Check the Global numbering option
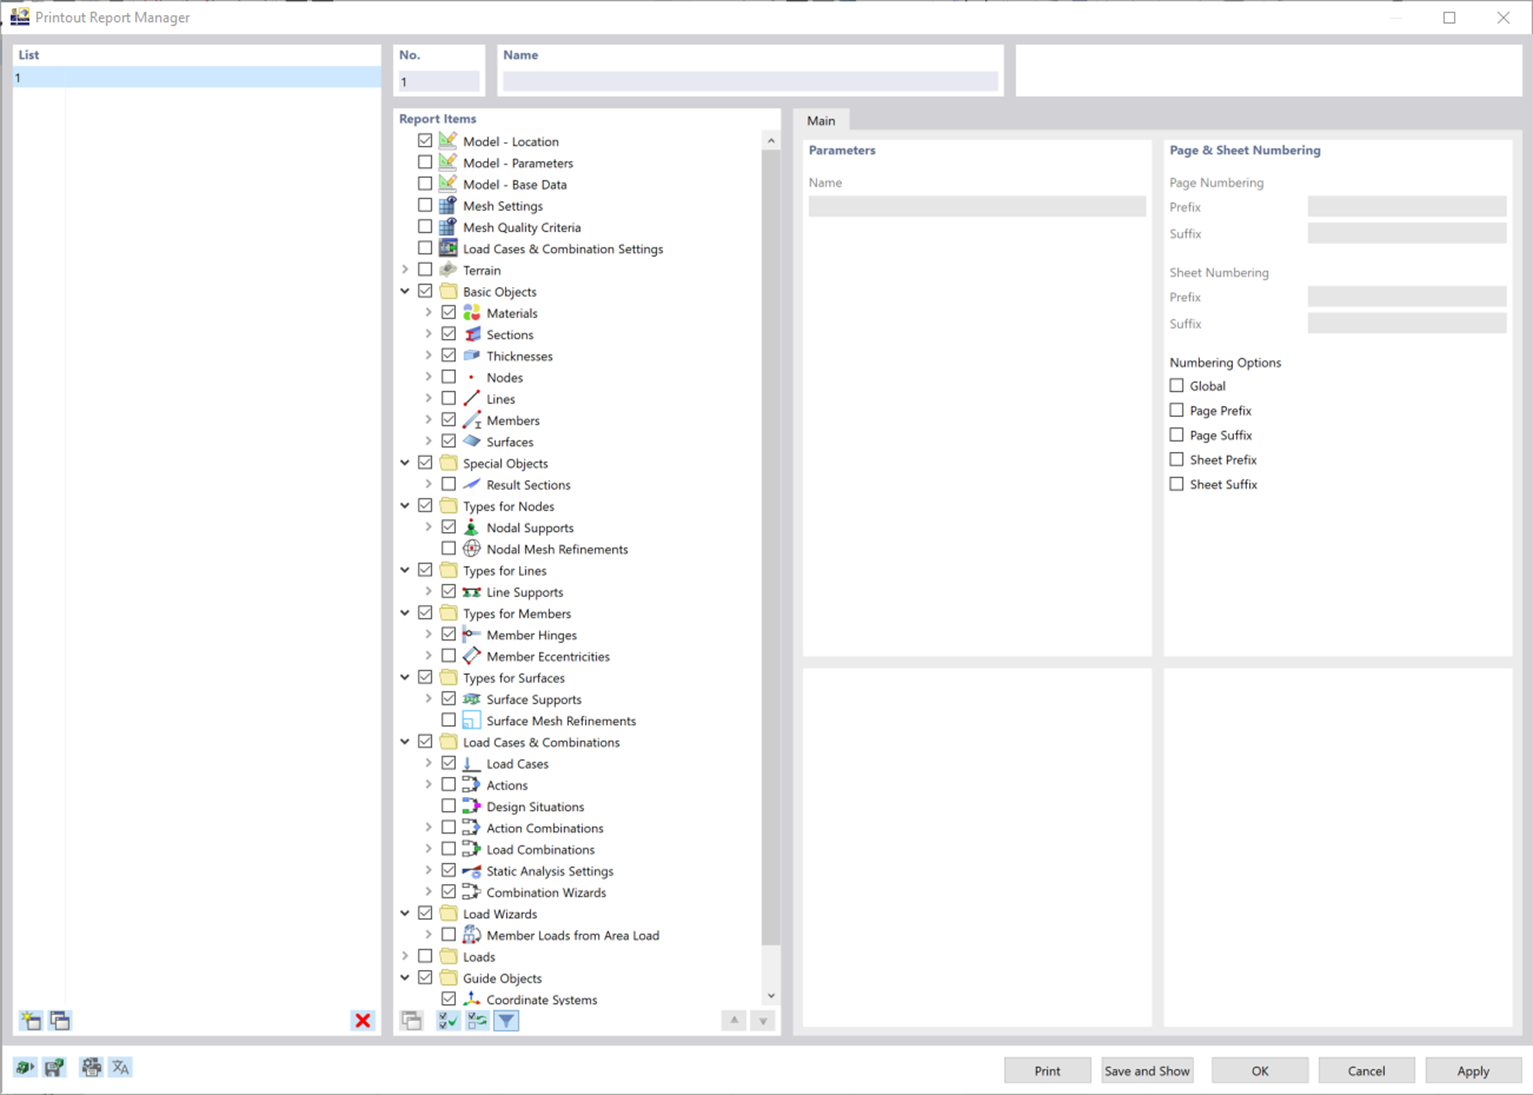The width and height of the screenshot is (1533, 1095). (1176, 385)
